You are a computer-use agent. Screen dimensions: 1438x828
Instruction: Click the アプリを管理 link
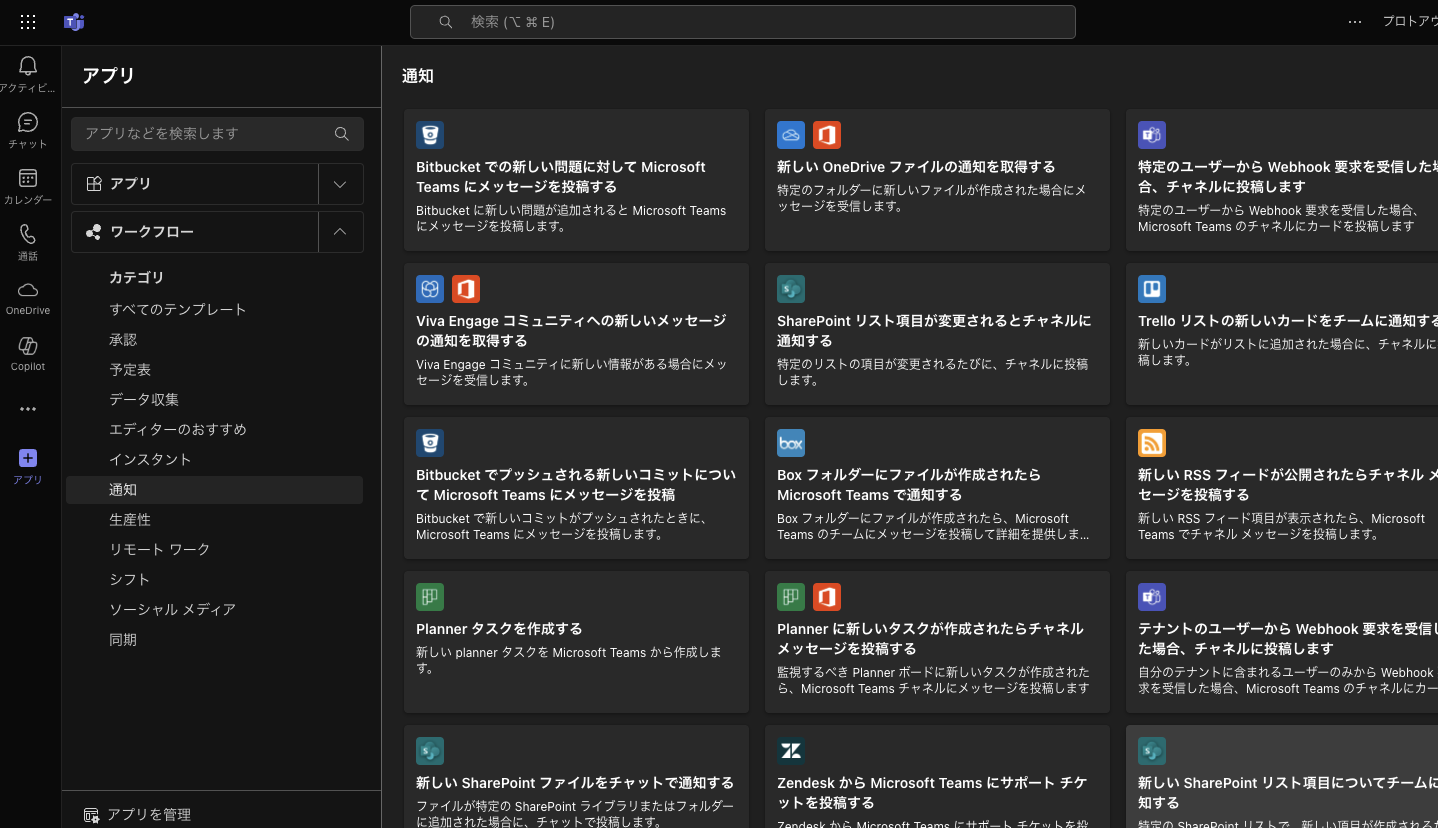click(137, 814)
